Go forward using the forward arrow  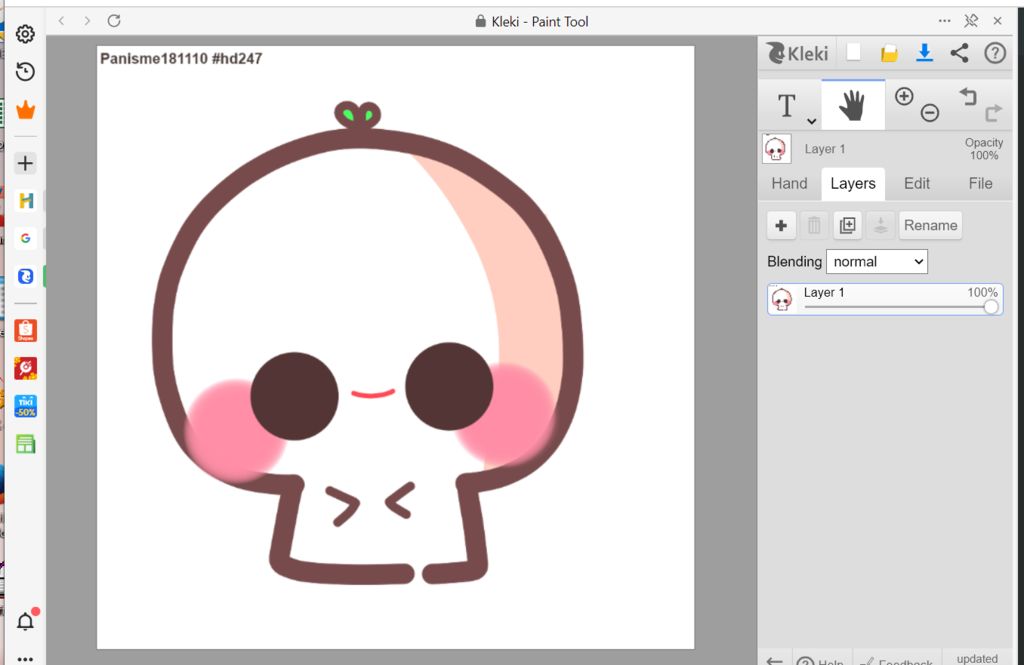pyautogui.click(x=87, y=21)
